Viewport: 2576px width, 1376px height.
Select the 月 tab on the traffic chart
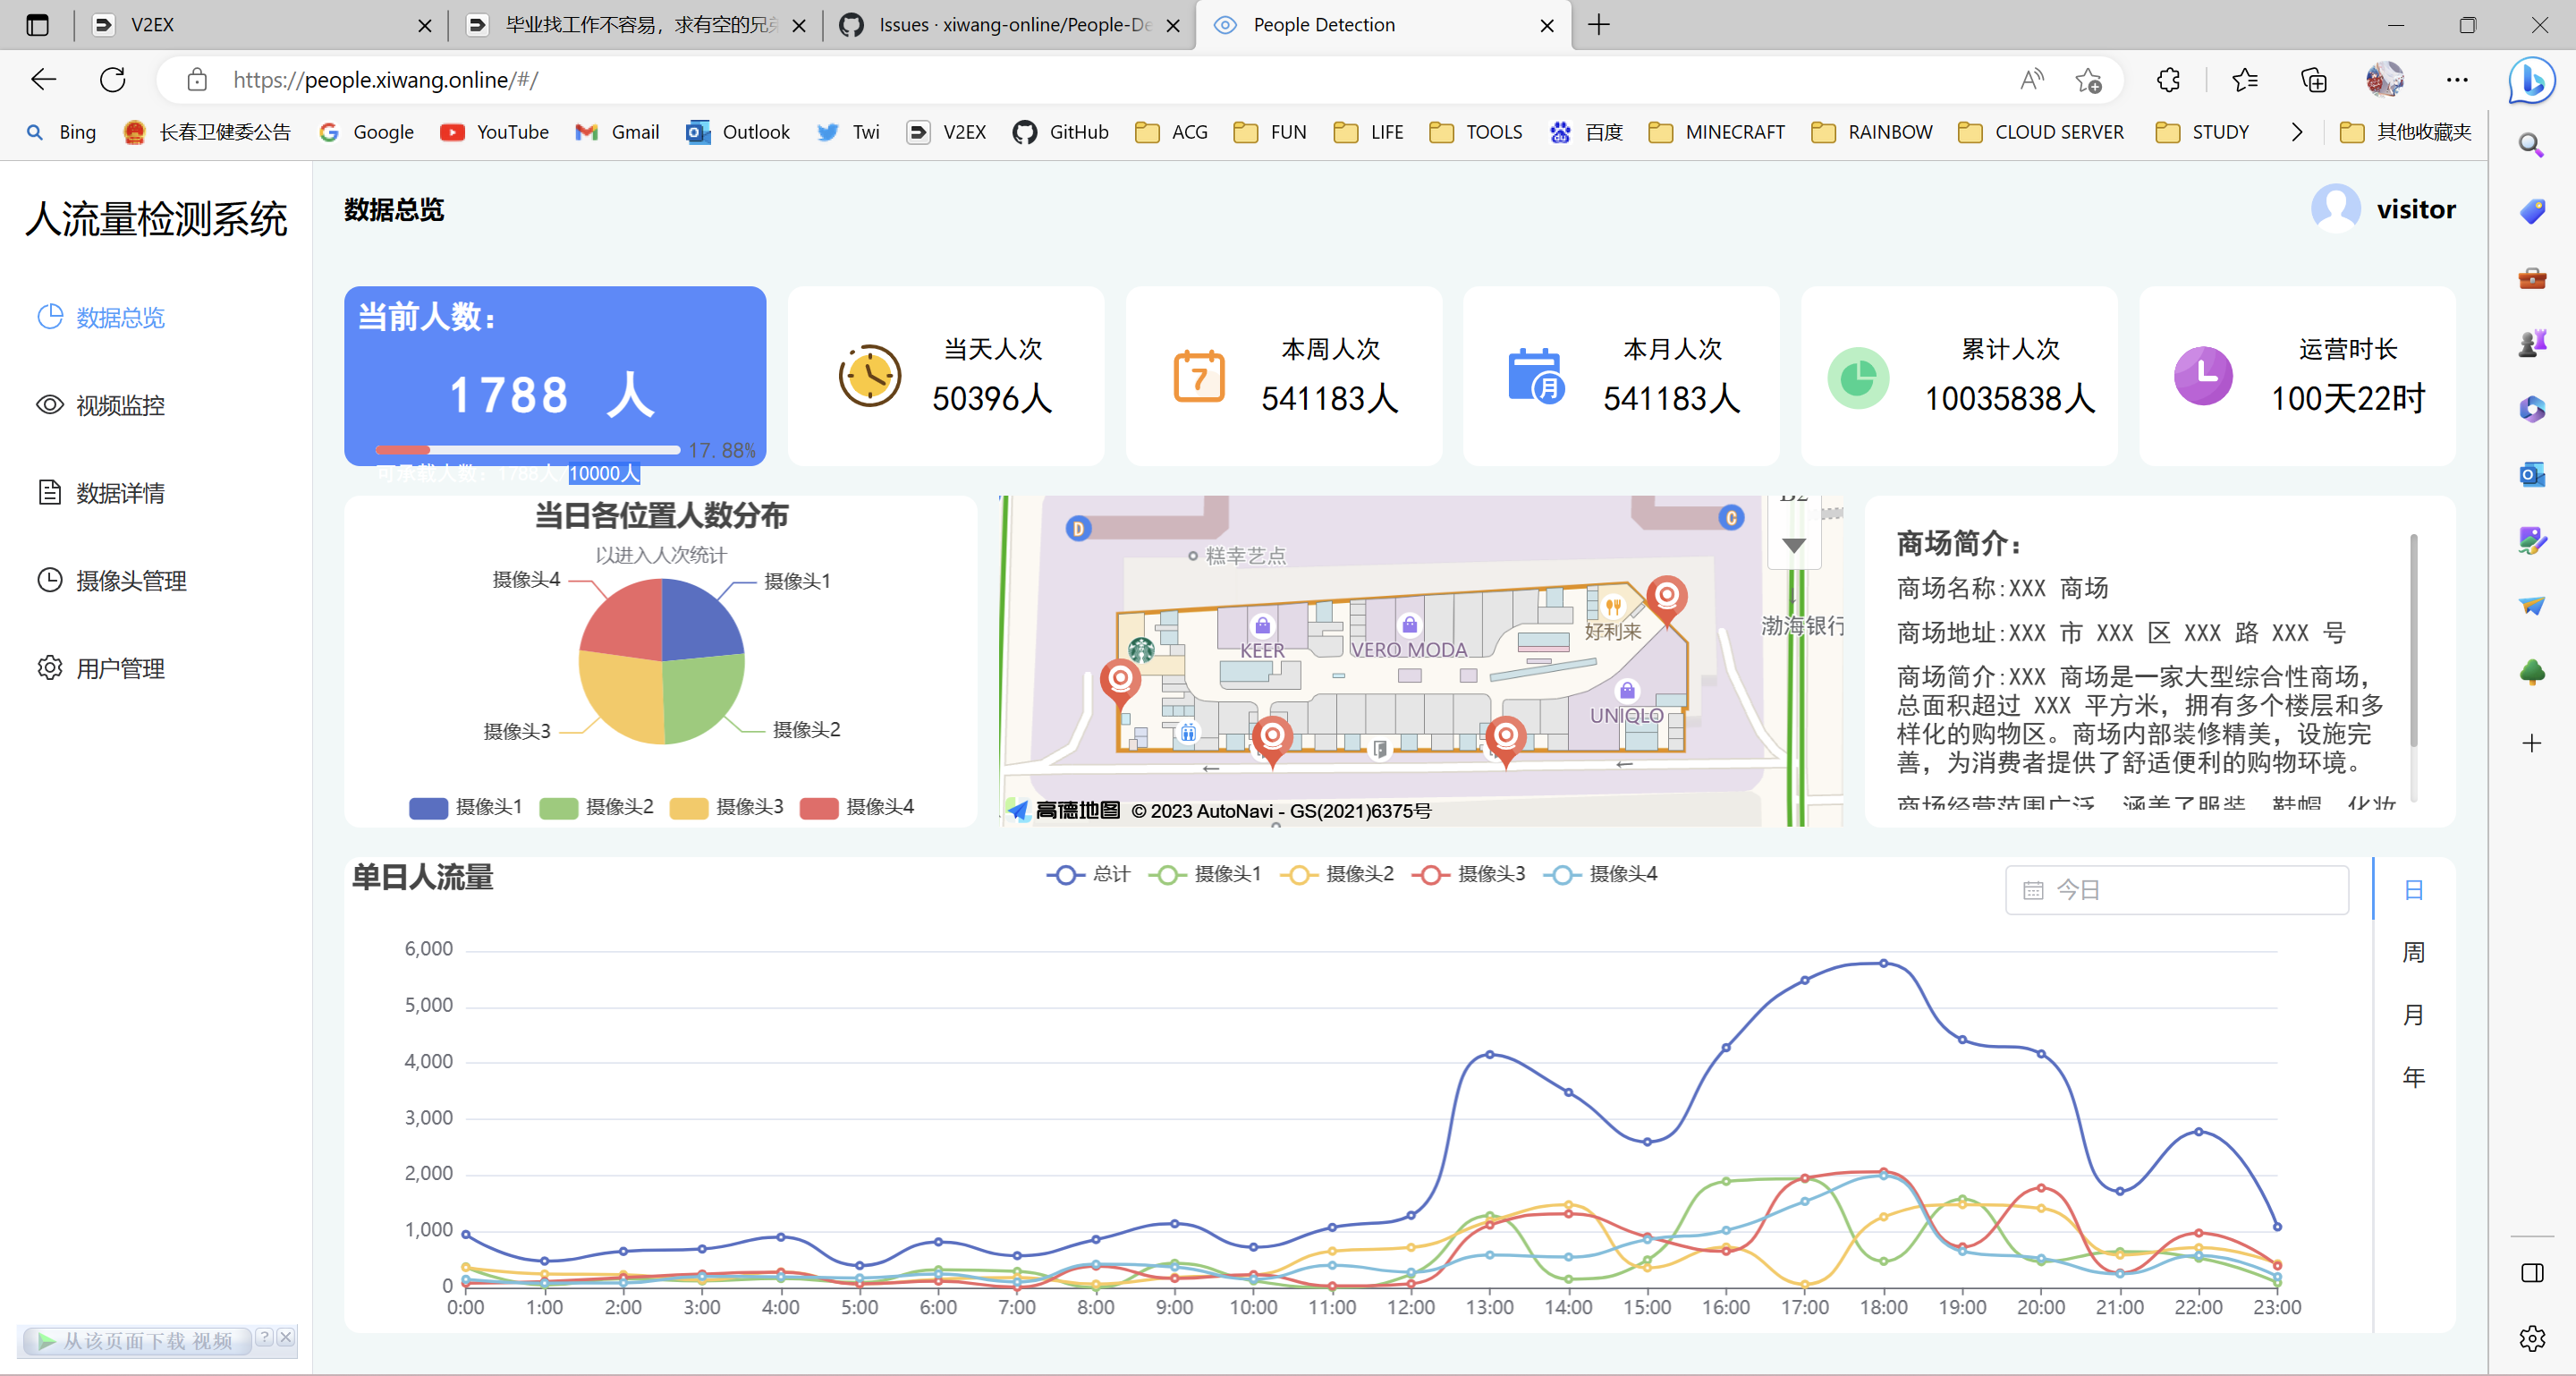pyautogui.click(x=2414, y=1015)
